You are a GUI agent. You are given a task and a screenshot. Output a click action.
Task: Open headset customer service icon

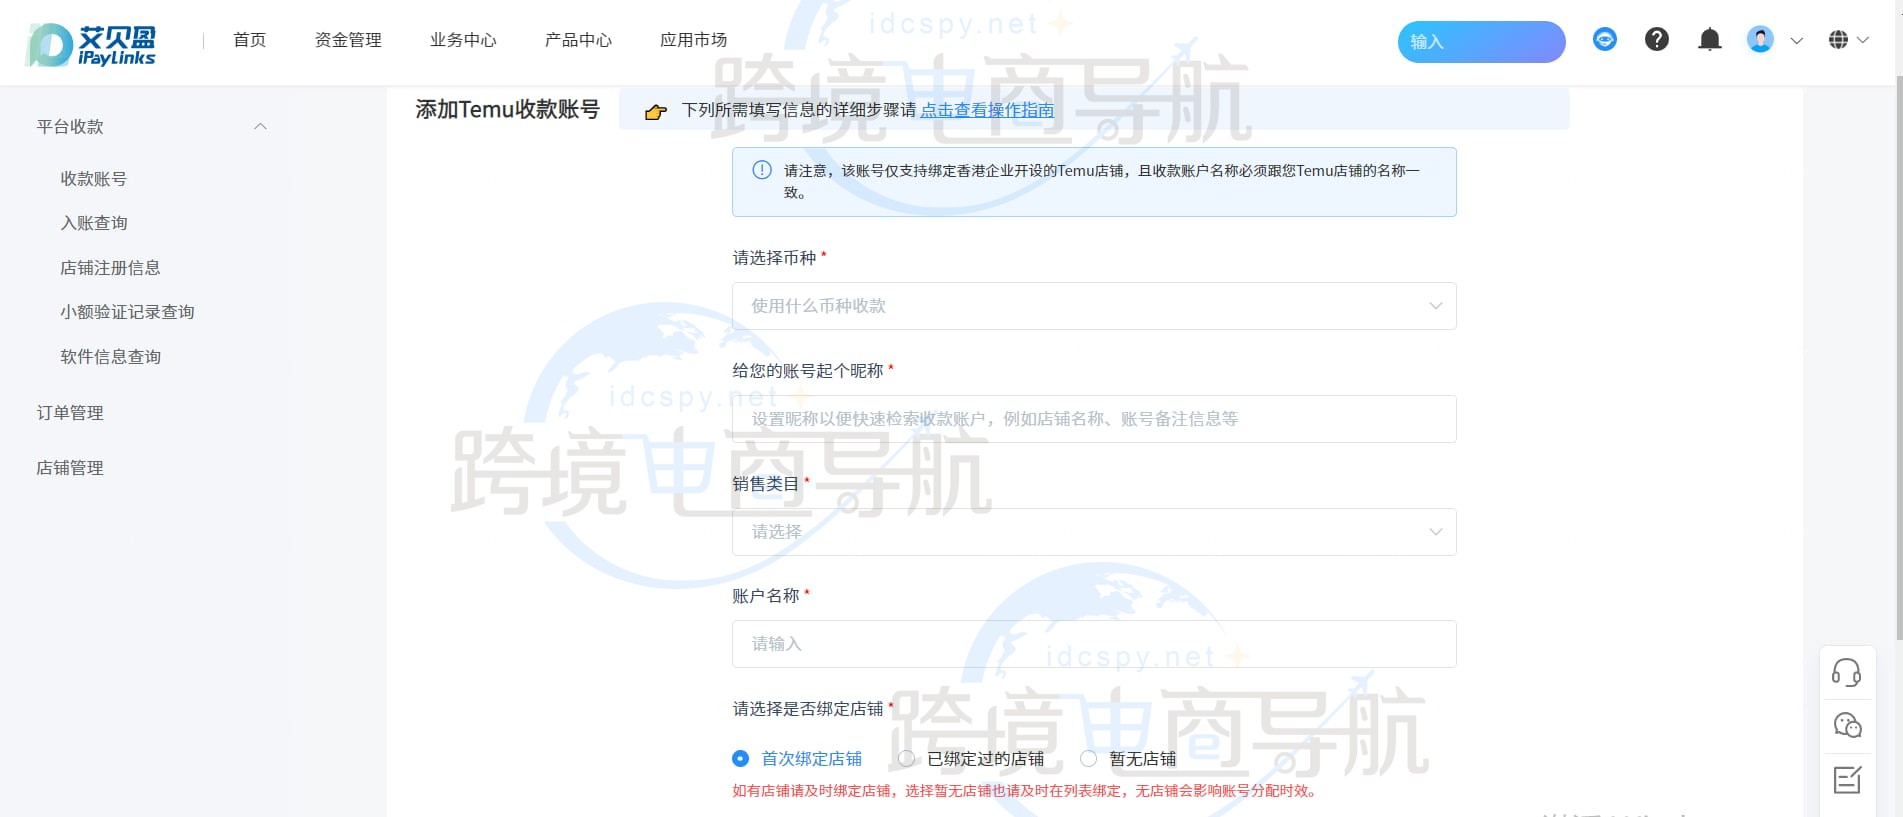click(1846, 672)
